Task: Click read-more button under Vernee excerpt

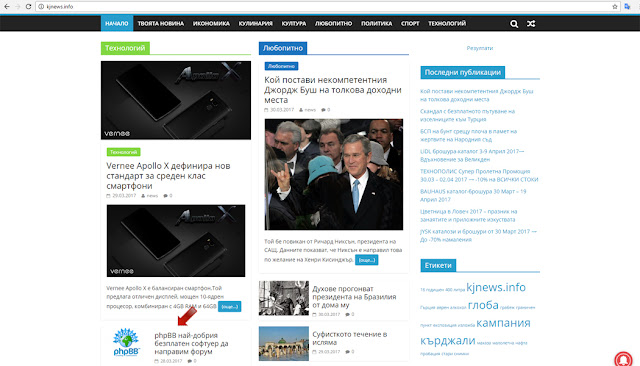Action: pos(229,306)
